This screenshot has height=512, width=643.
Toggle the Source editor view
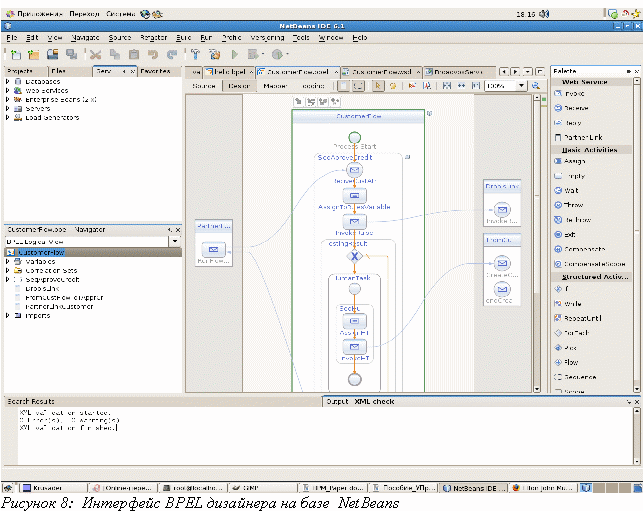(204, 86)
